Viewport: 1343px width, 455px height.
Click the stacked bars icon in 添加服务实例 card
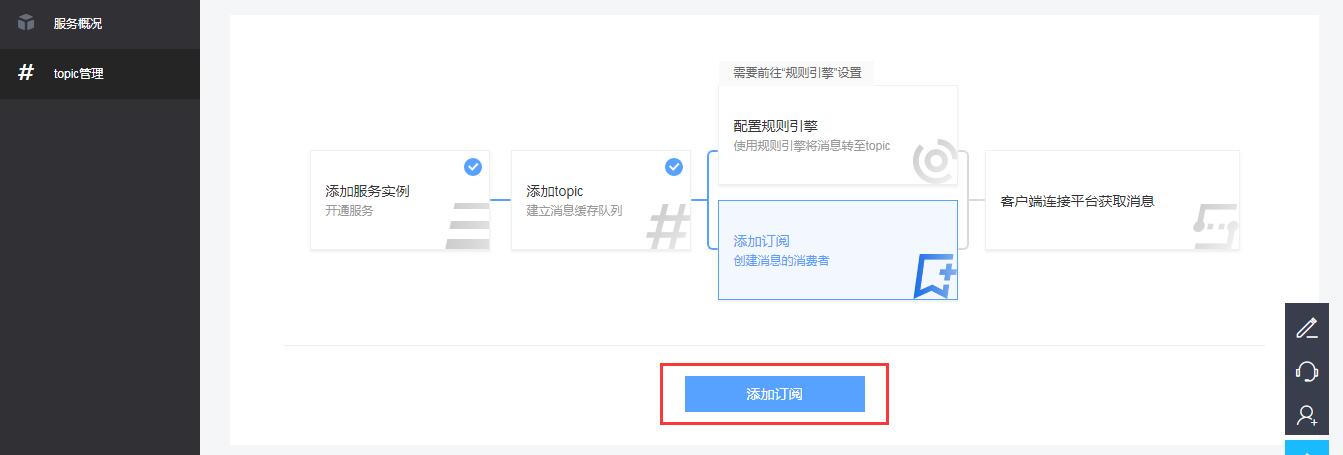pos(467,226)
